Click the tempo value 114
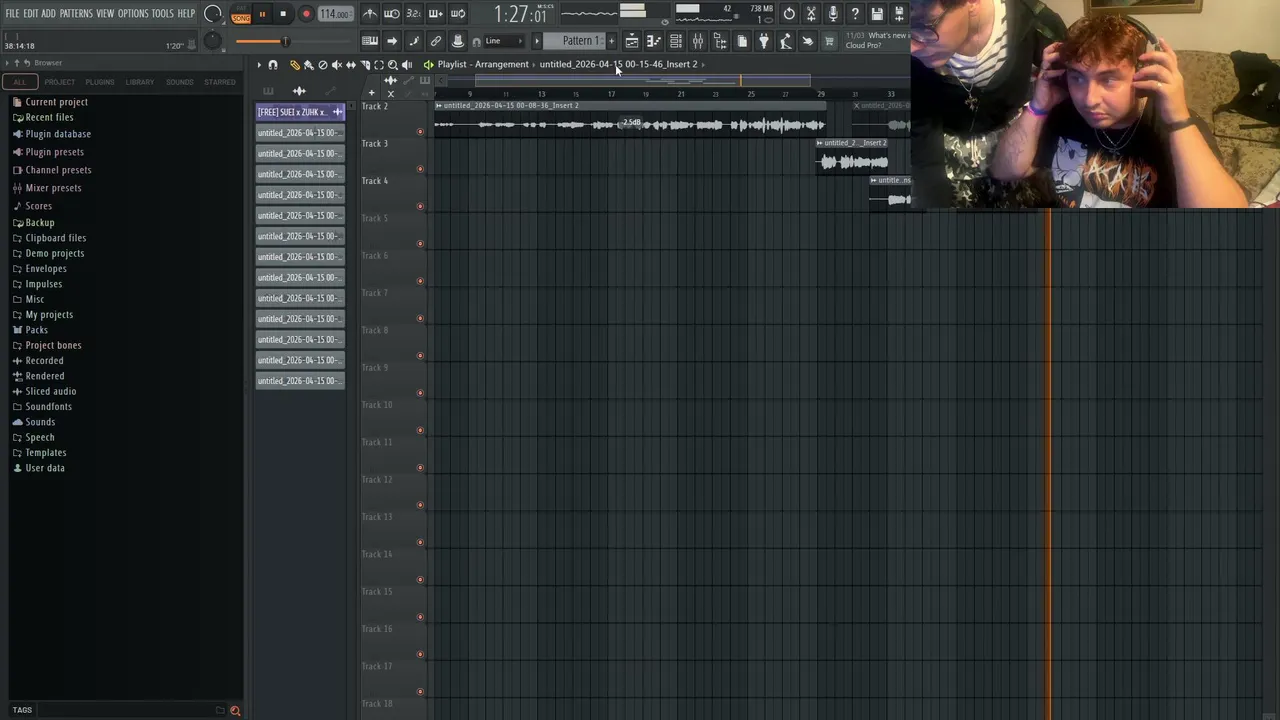Screen dimensions: 1280x720 click(x=335, y=14)
